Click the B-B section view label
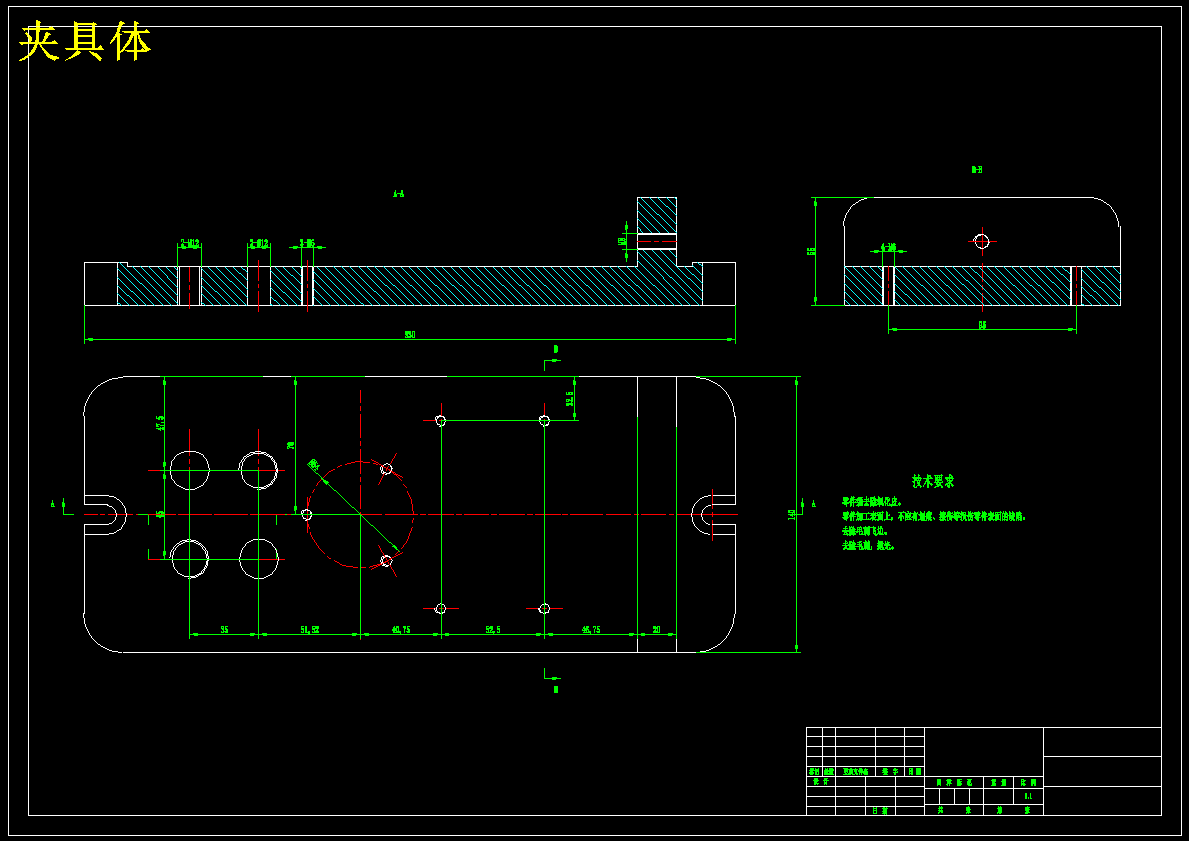 tap(977, 170)
